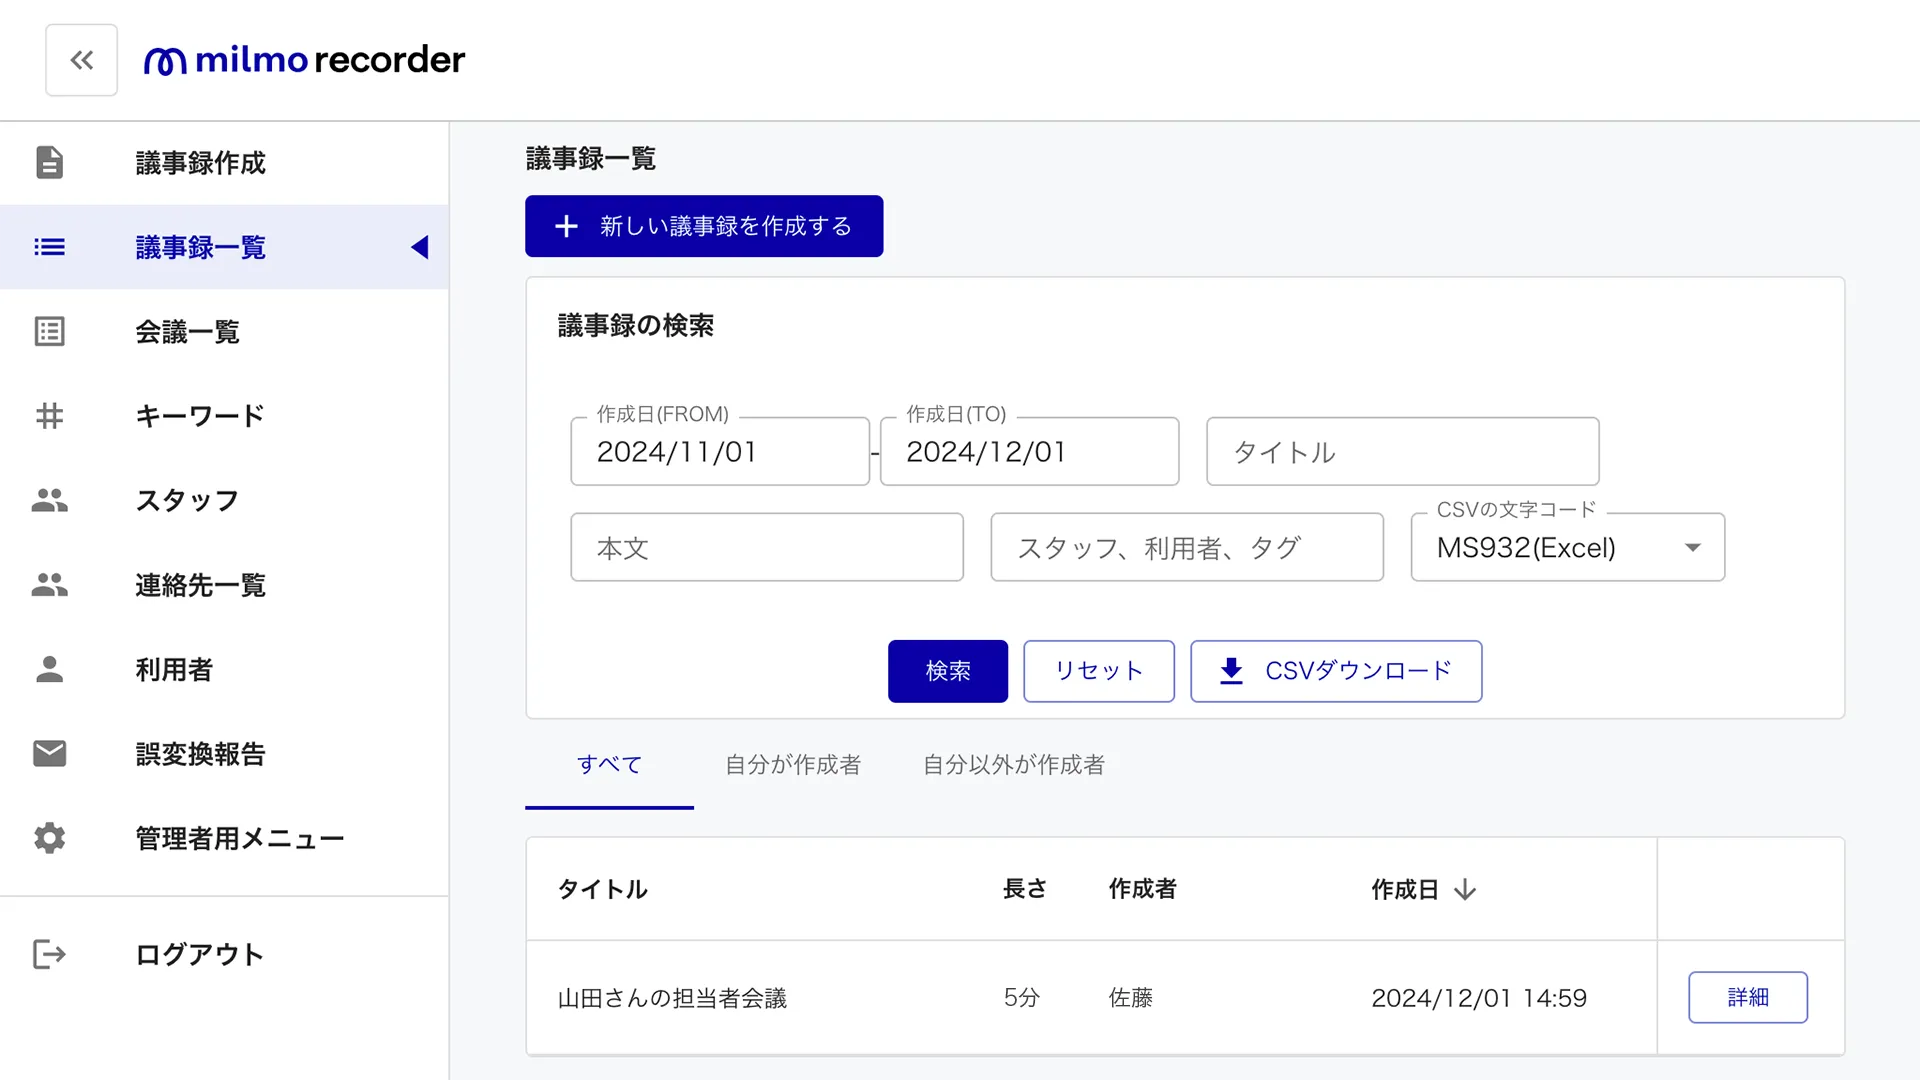
Task: Click the スタッフ people icon
Action: click(x=49, y=500)
